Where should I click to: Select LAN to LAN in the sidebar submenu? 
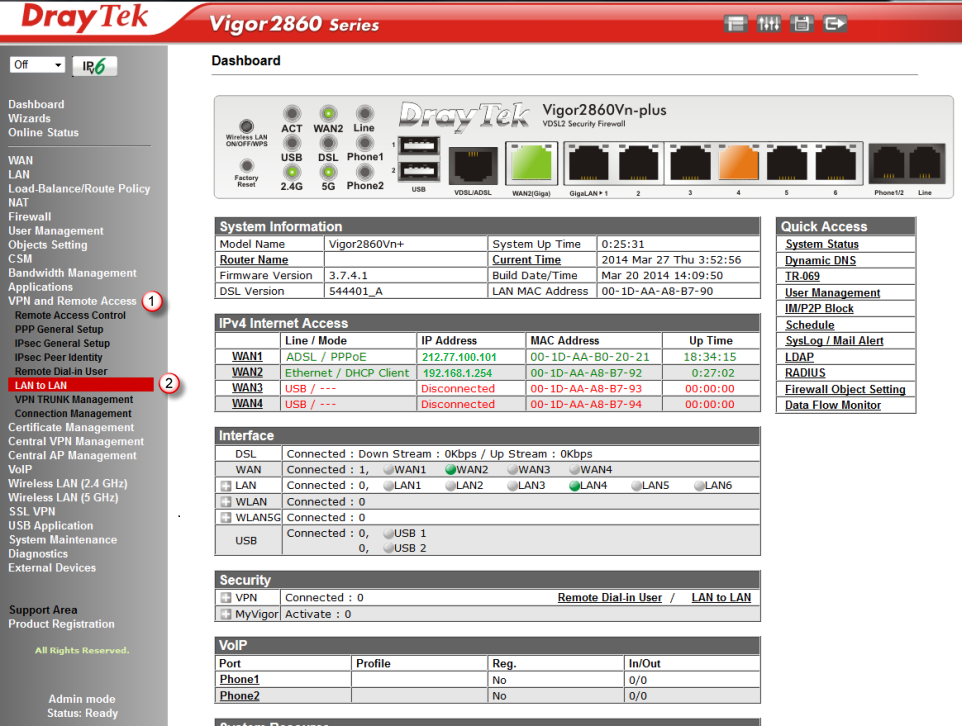tap(81, 385)
